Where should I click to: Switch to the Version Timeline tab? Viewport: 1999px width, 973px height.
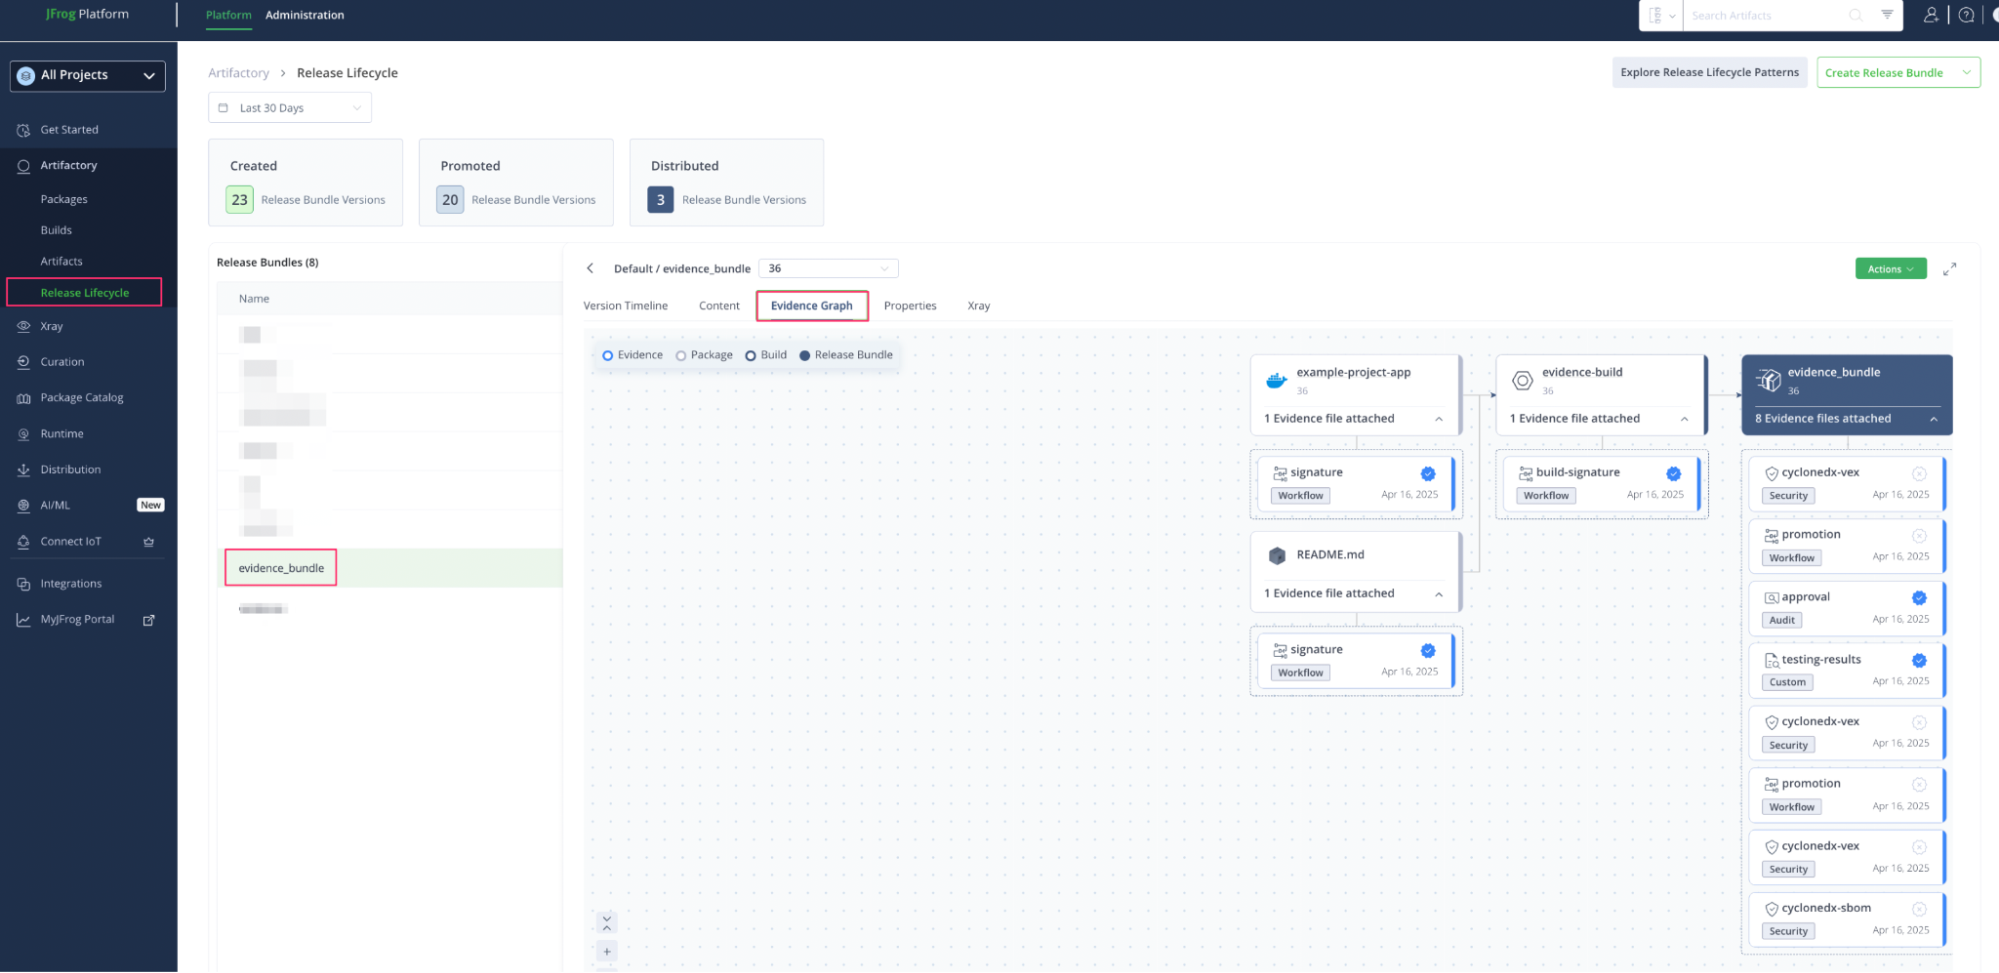pyautogui.click(x=625, y=306)
